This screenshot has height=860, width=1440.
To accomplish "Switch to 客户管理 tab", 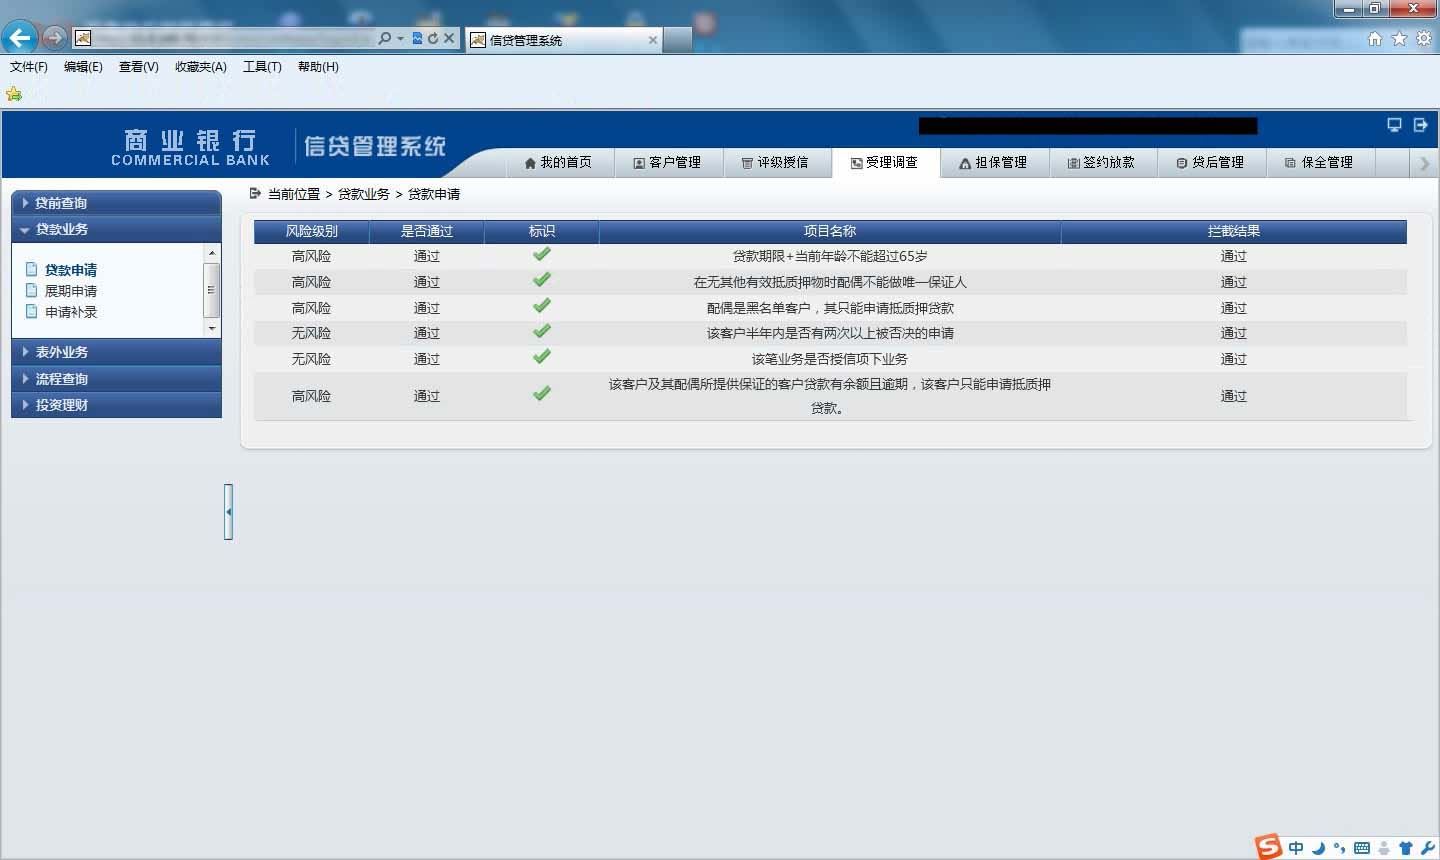I will (667, 162).
